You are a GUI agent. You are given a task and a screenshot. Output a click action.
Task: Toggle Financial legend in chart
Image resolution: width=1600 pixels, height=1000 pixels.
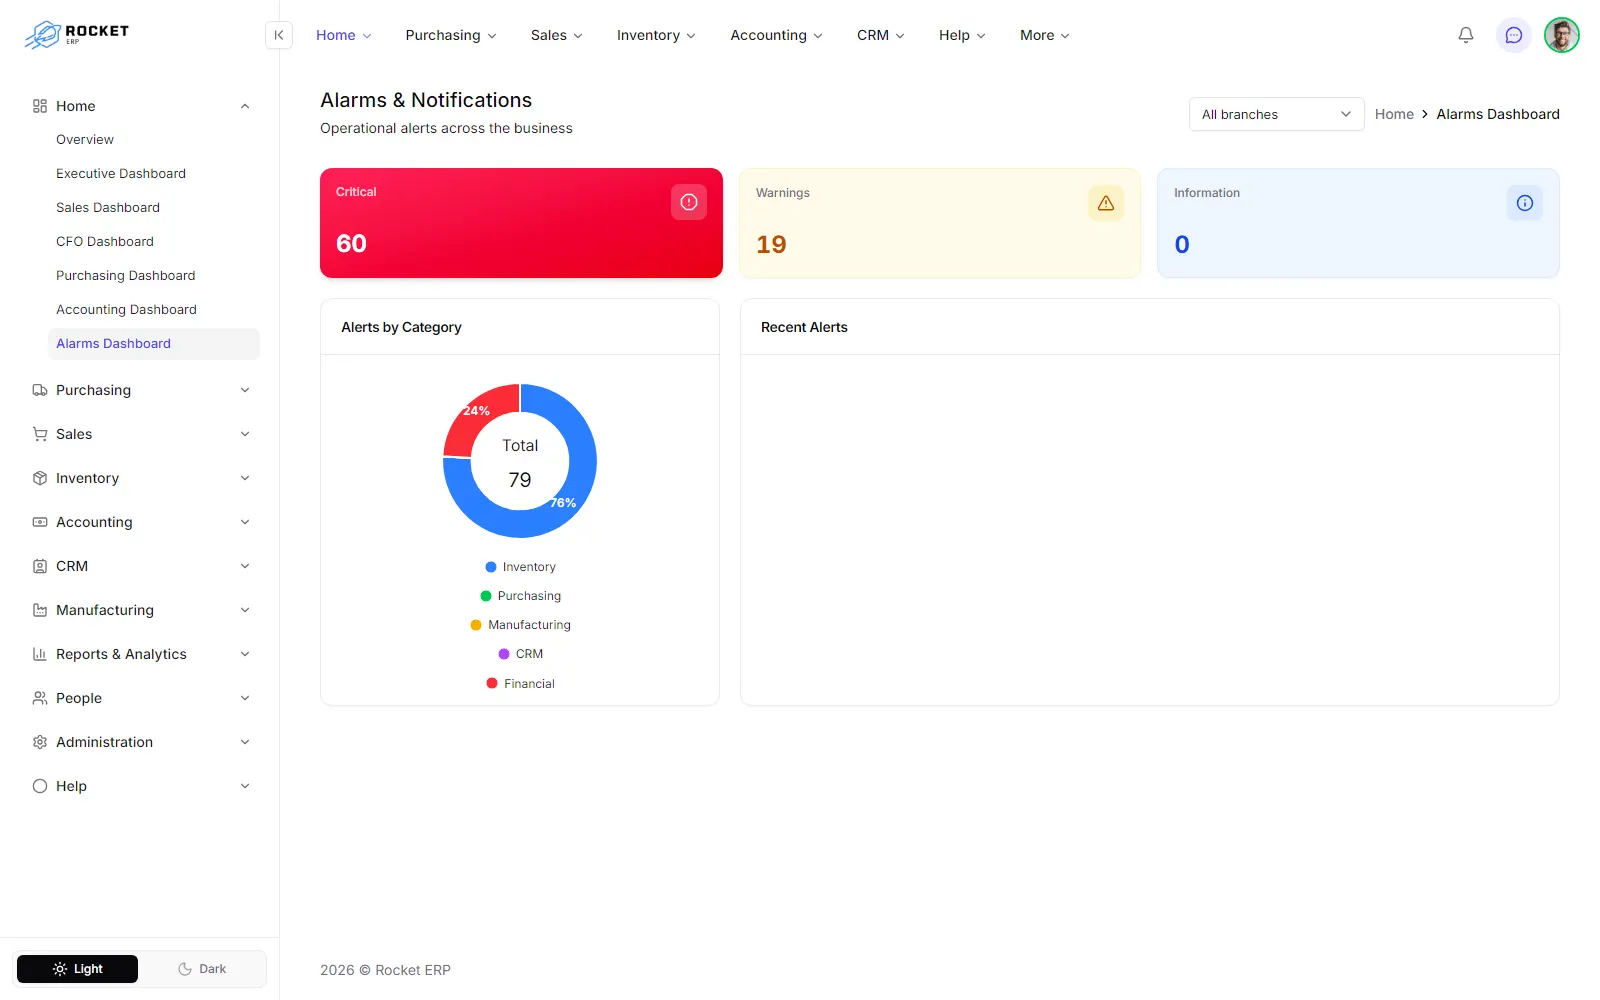(x=520, y=684)
